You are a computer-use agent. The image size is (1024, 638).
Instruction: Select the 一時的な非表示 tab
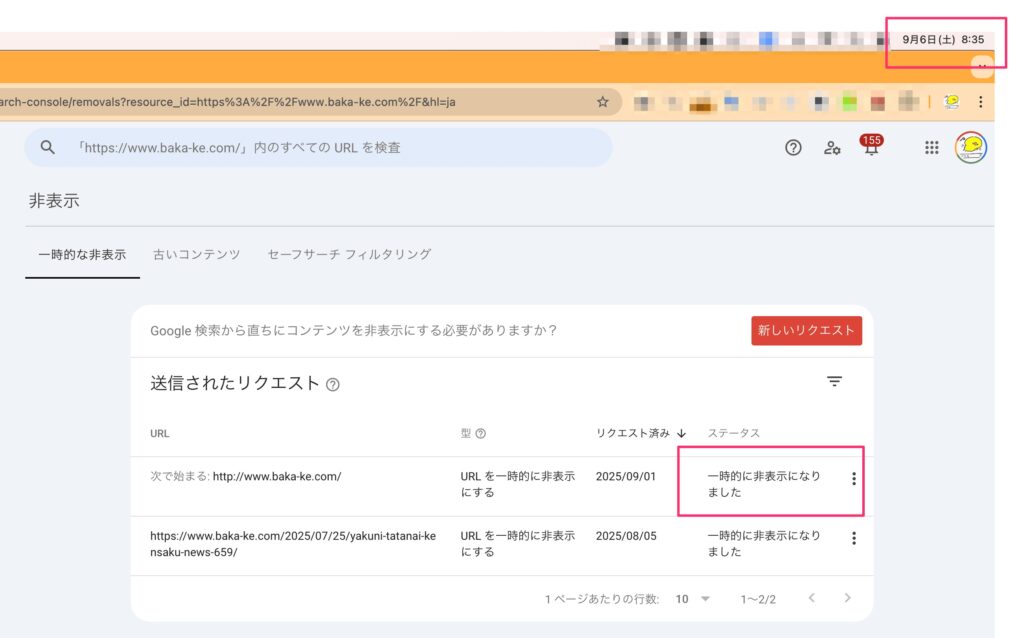tap(82, 255)
